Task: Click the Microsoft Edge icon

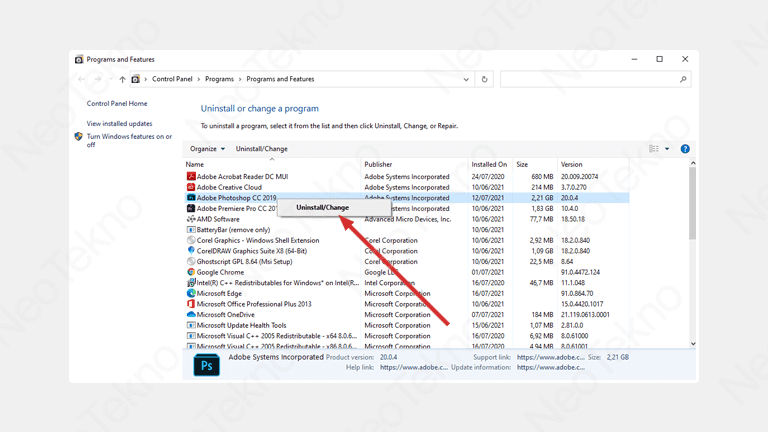Action: 191,293
